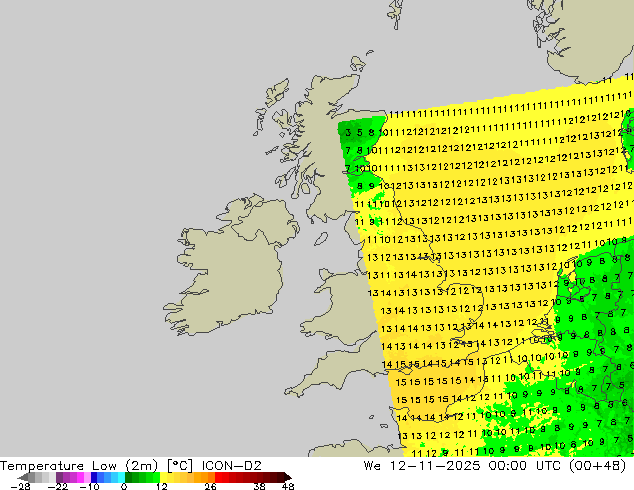Click the -22 legend value
The image size is (634, 490).
pyautogui.click(x=58, y=486)
